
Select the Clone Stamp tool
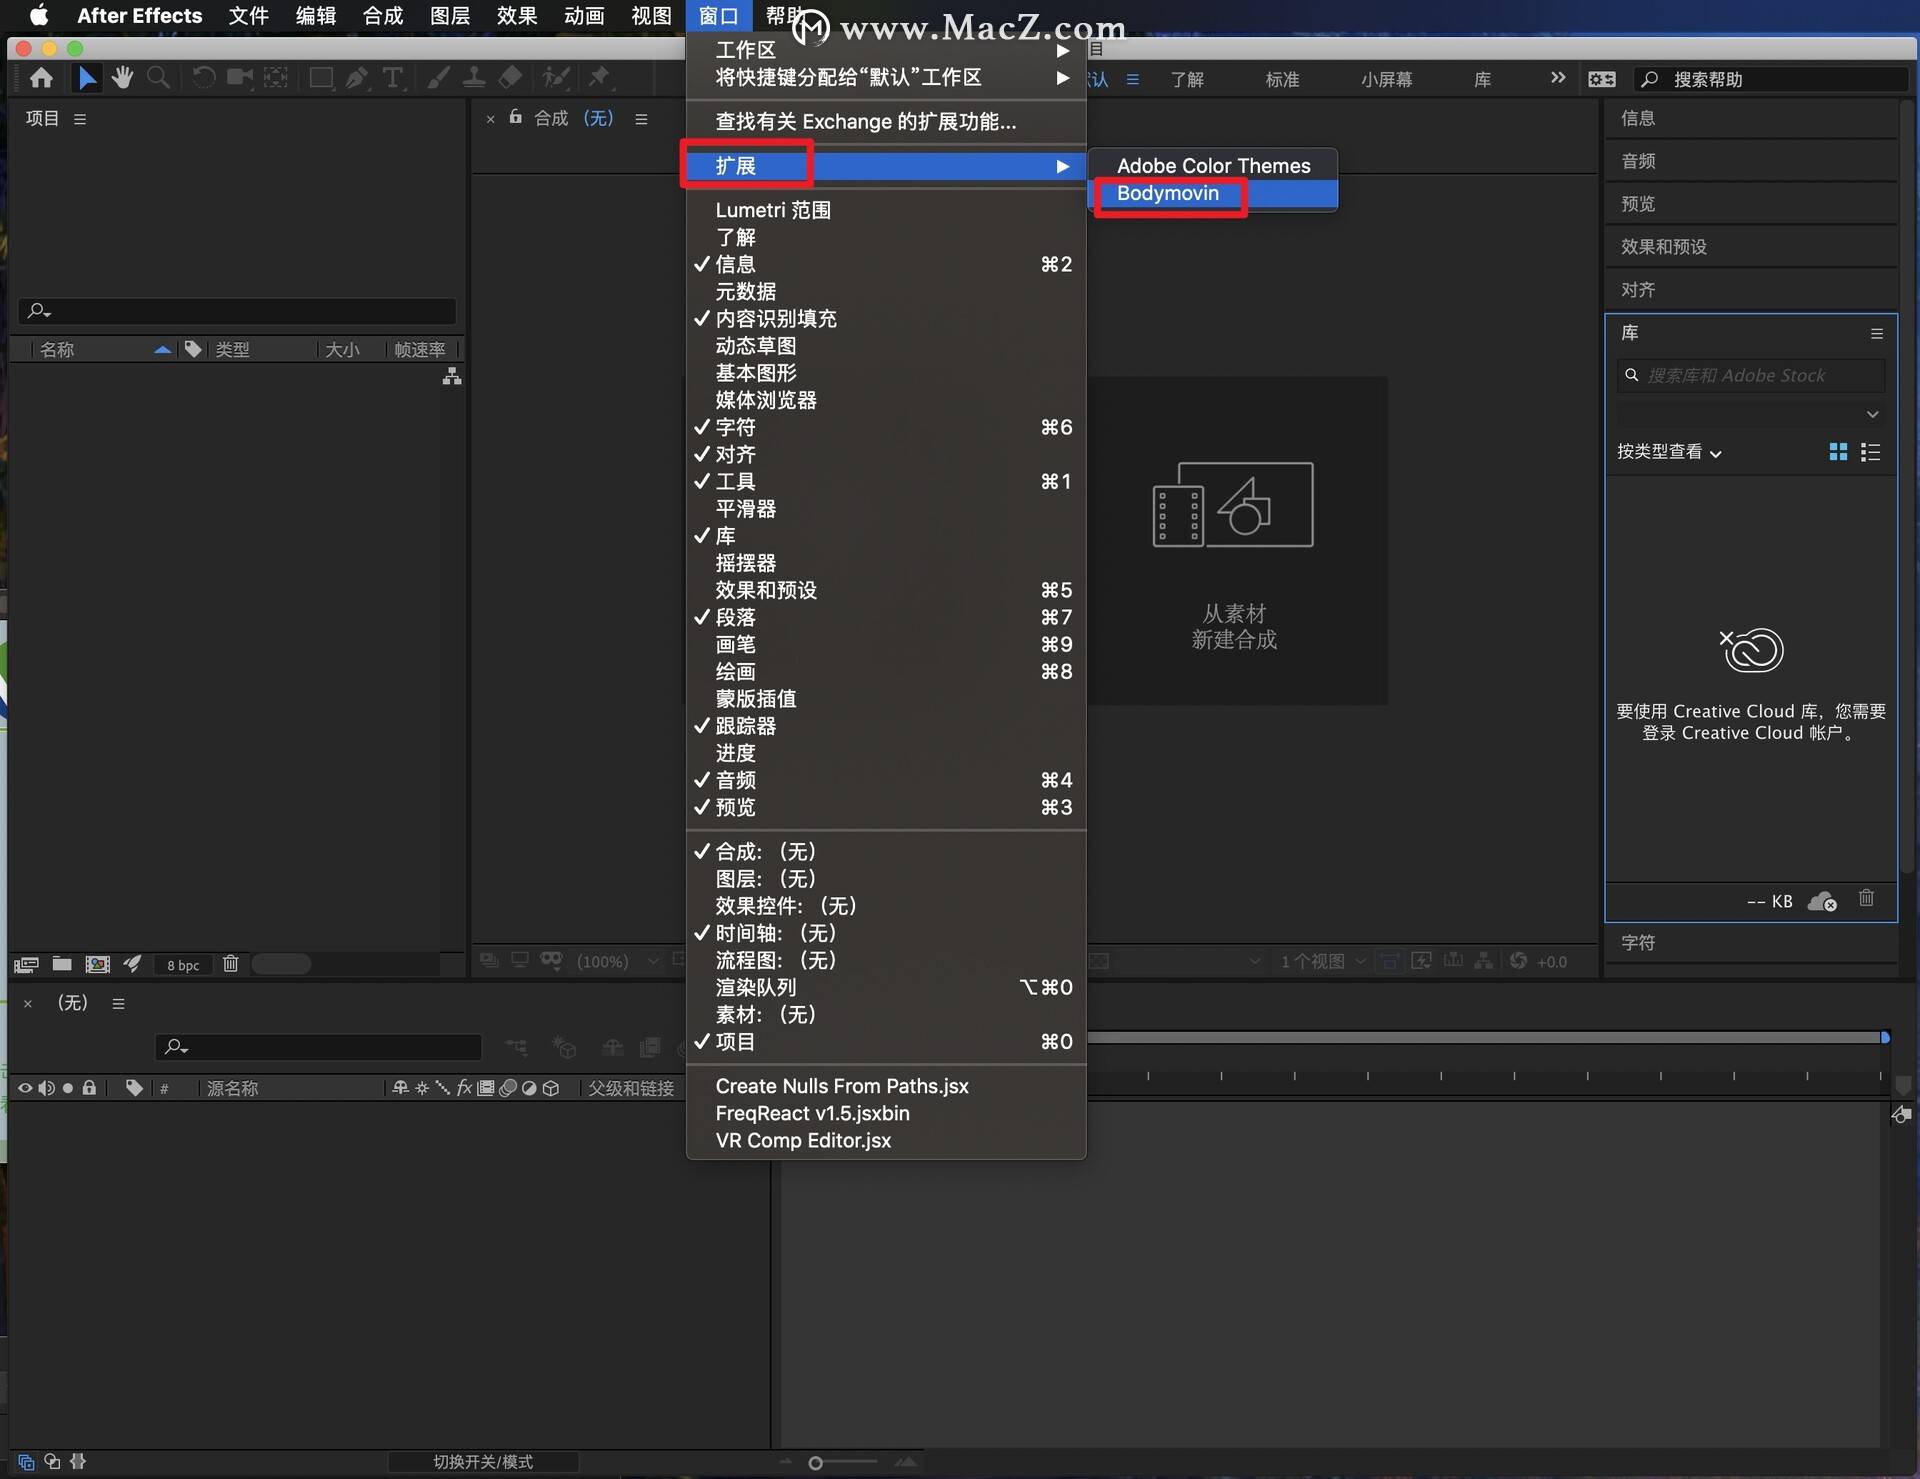tap(474, 77)
